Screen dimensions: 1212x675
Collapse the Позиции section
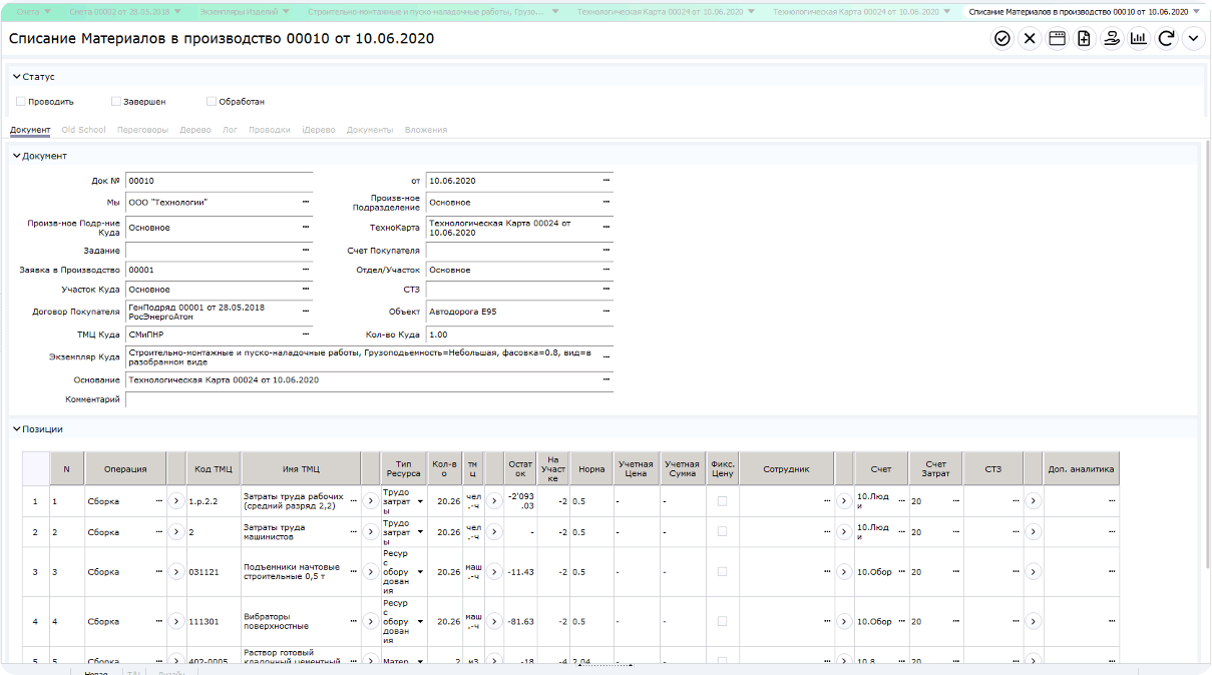(17, 429)
